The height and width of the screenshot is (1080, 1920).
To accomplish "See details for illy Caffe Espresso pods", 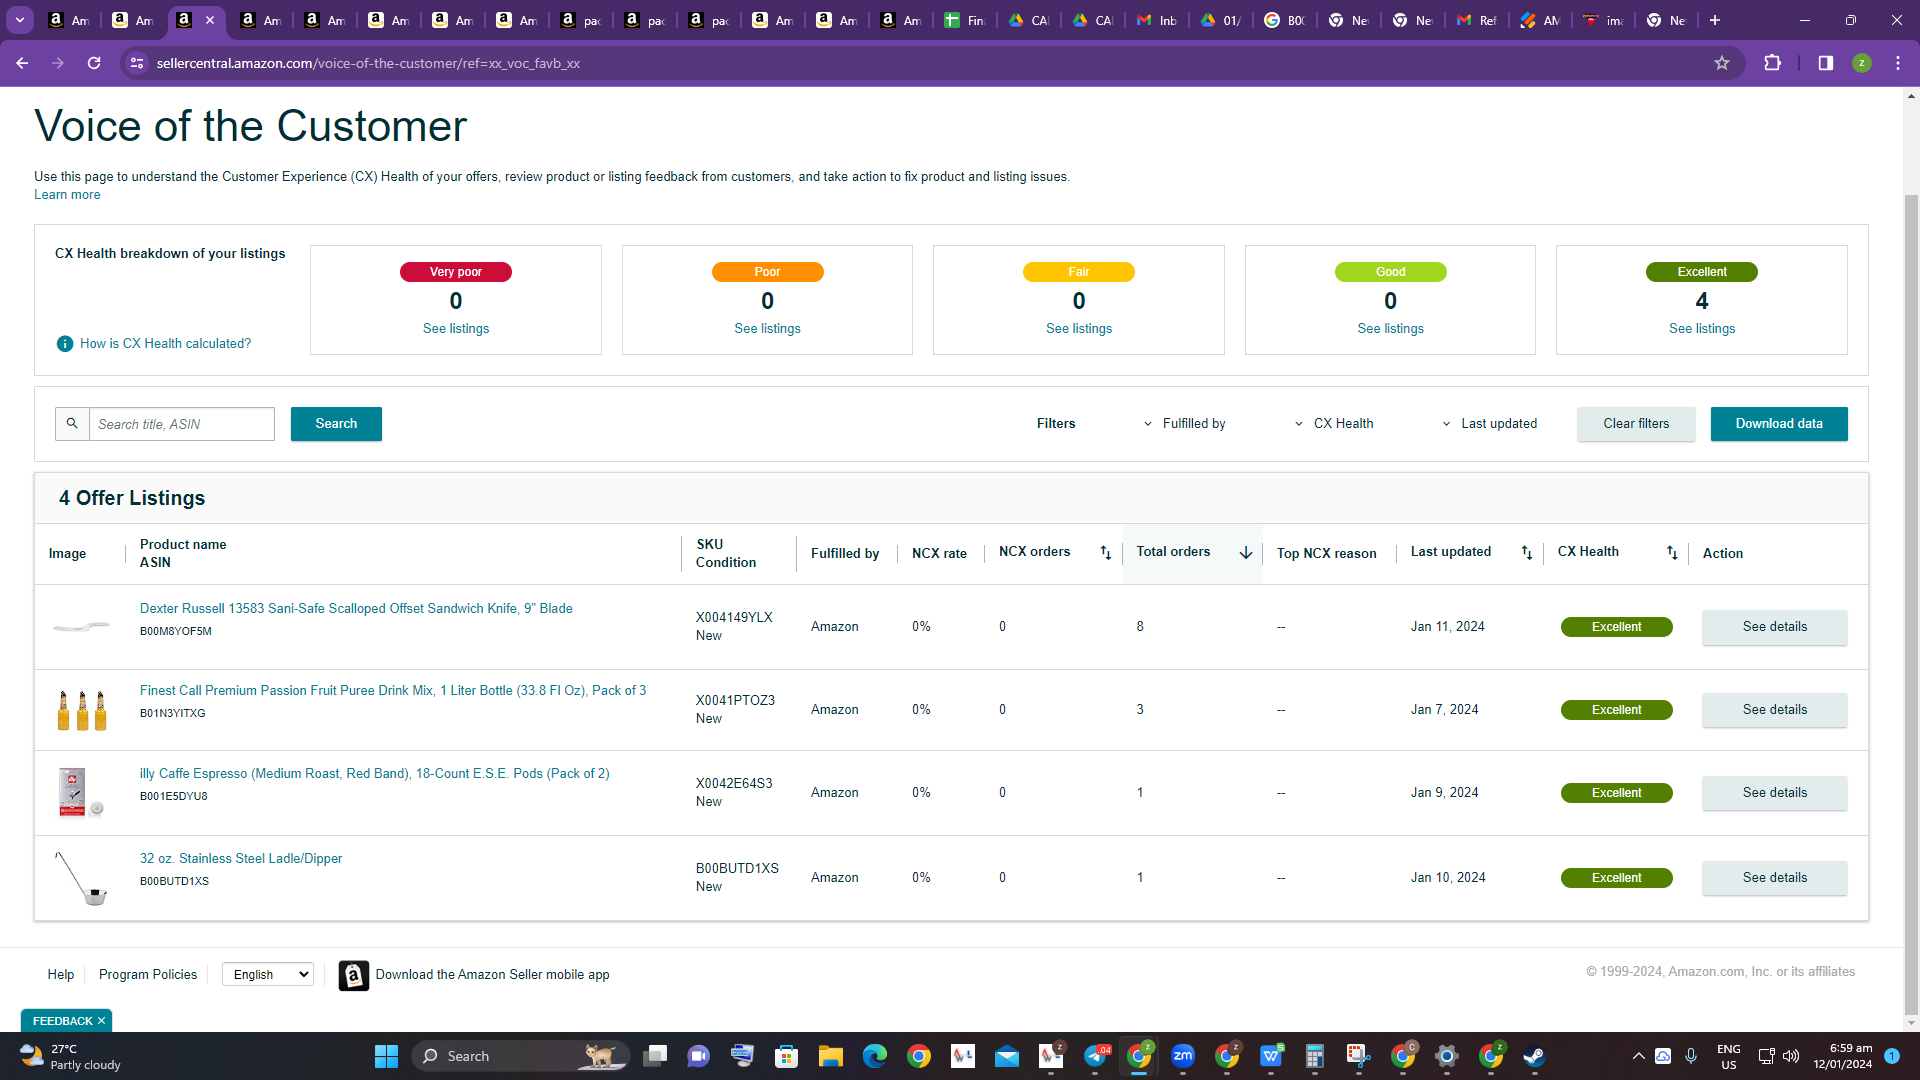I will click(x=1775, y=793).
